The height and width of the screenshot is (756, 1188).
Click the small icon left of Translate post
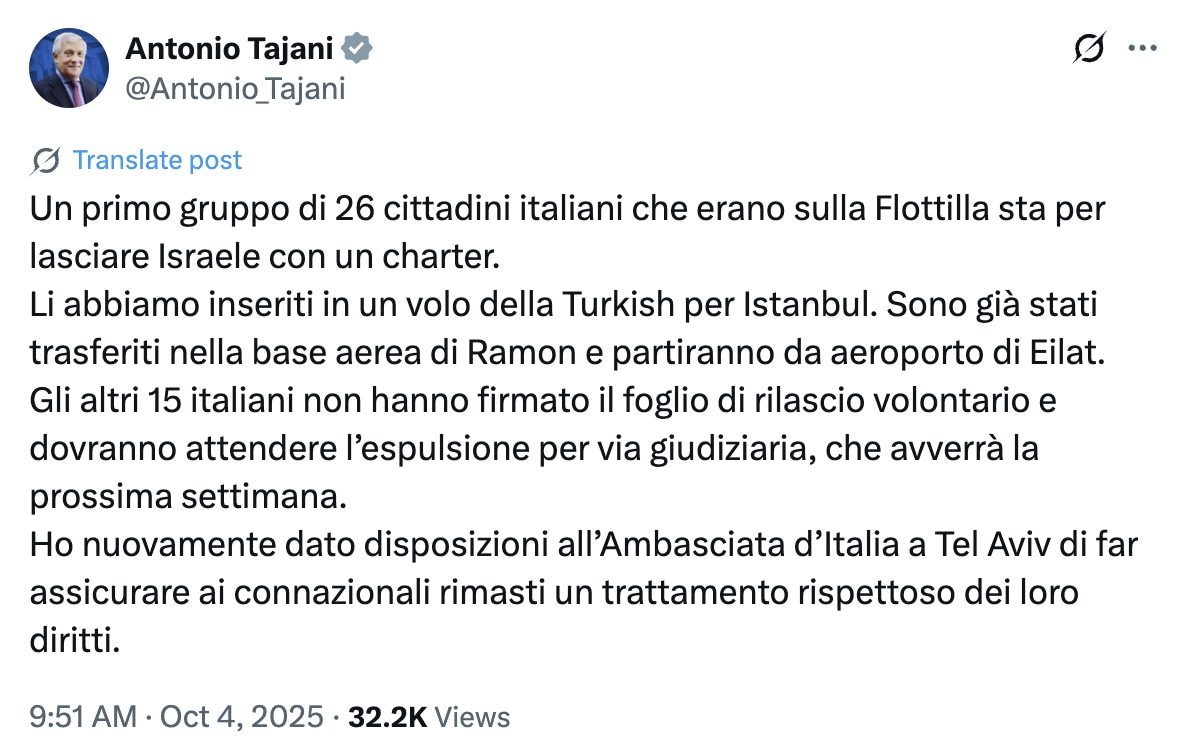[45, 161]
